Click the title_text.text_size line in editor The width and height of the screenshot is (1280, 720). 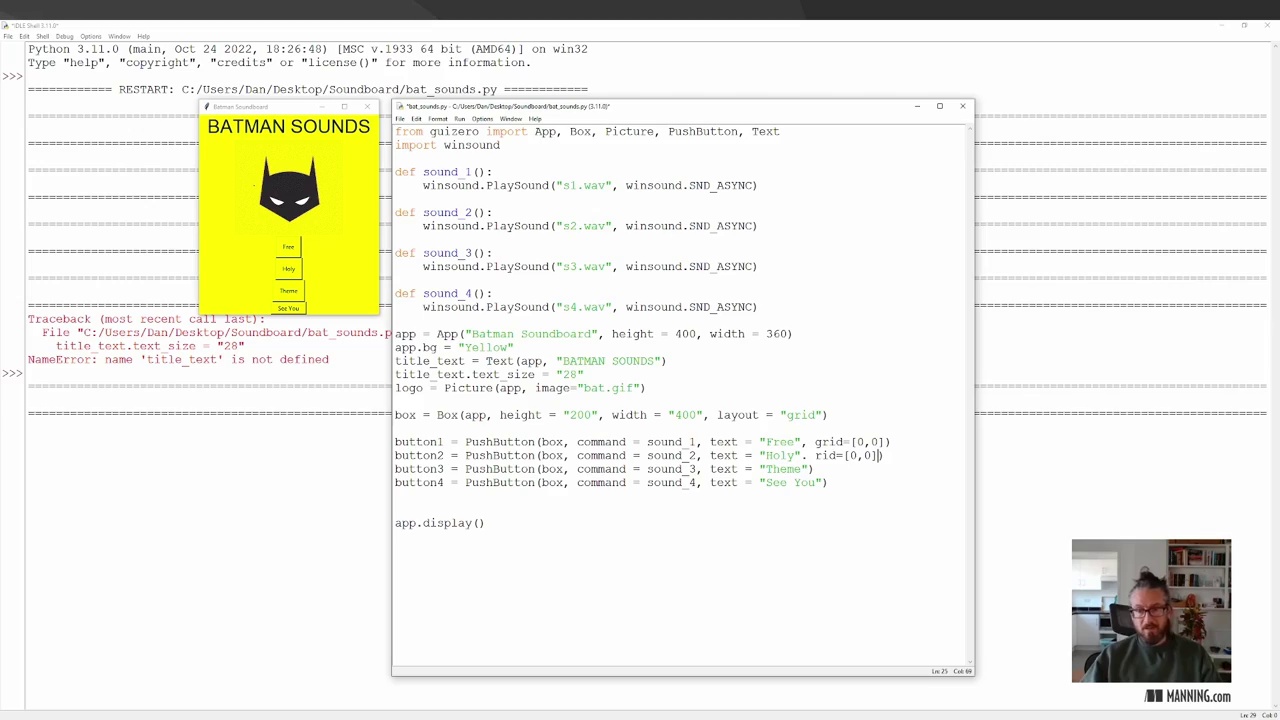coord(489,375)
